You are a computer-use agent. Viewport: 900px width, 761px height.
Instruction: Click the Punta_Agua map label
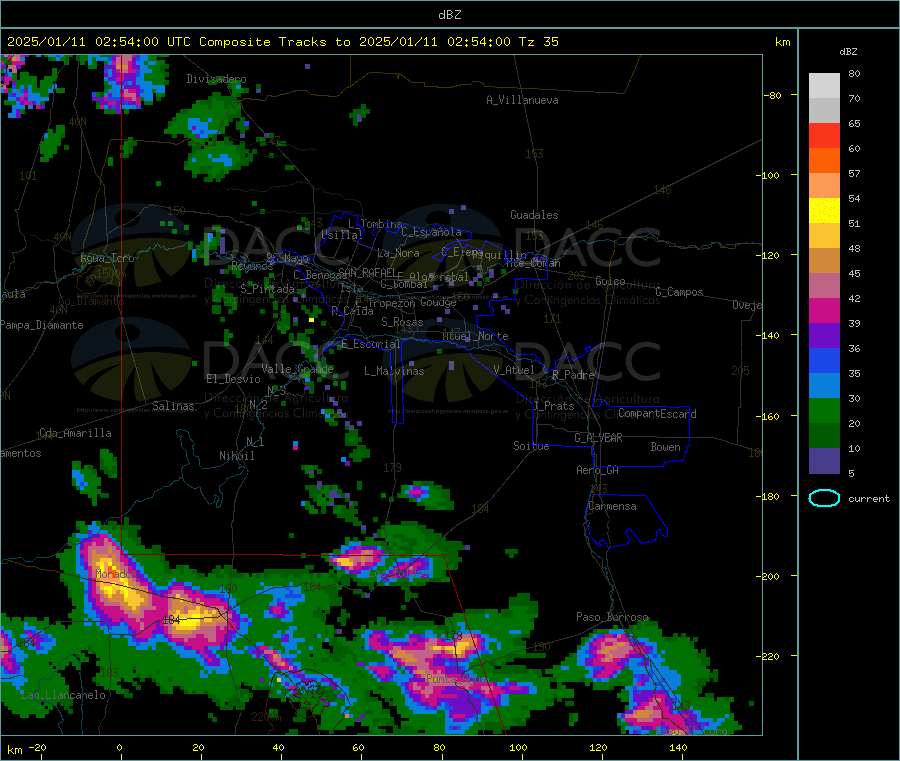(456, 679)
